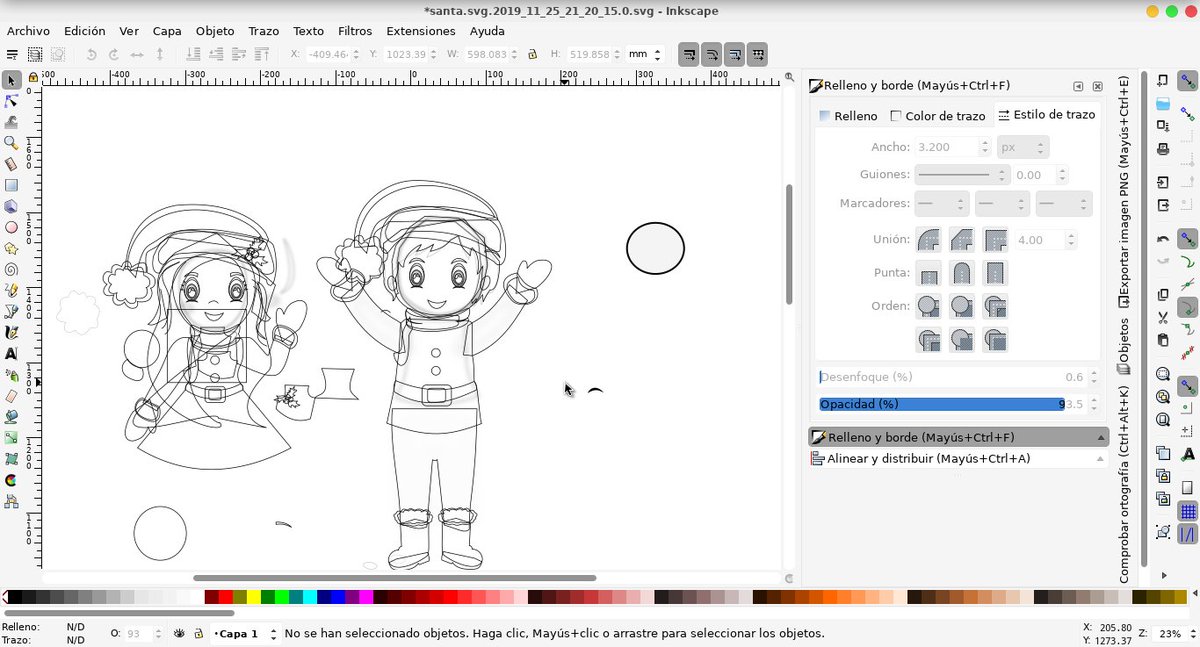Select the Paint bucket fill tool
The height and width of the screenshot is (647, 1200).
(x=11, y=417)
